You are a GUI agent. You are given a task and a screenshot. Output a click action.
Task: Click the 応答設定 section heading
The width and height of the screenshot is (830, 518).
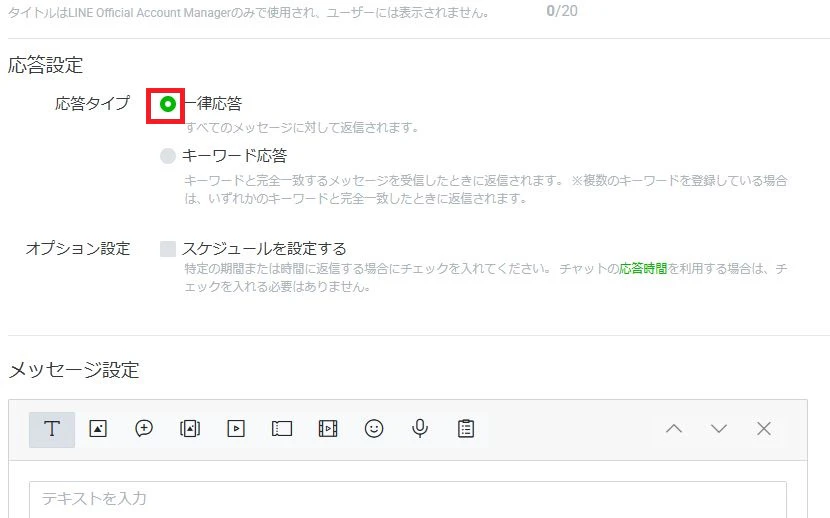pos(46,66)
